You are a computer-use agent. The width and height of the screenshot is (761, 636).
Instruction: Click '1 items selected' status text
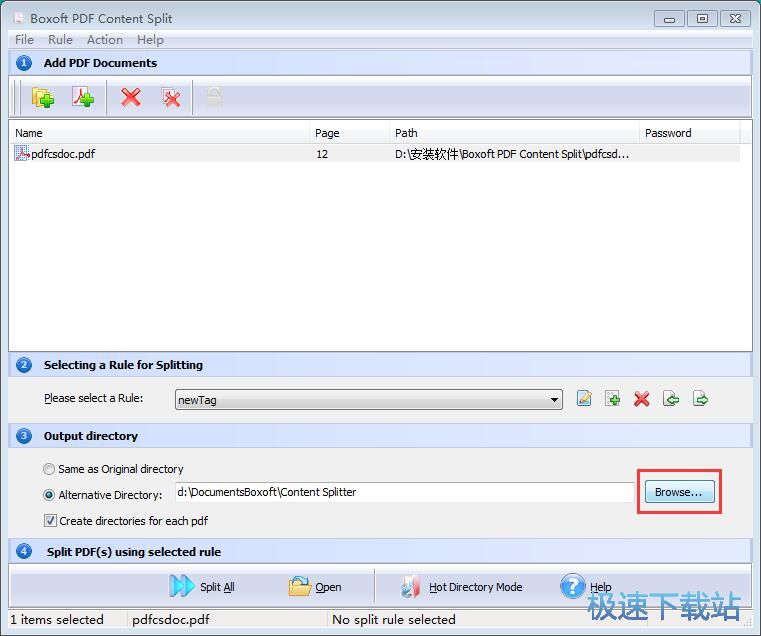pyautogui.click(x=57, y=619)
